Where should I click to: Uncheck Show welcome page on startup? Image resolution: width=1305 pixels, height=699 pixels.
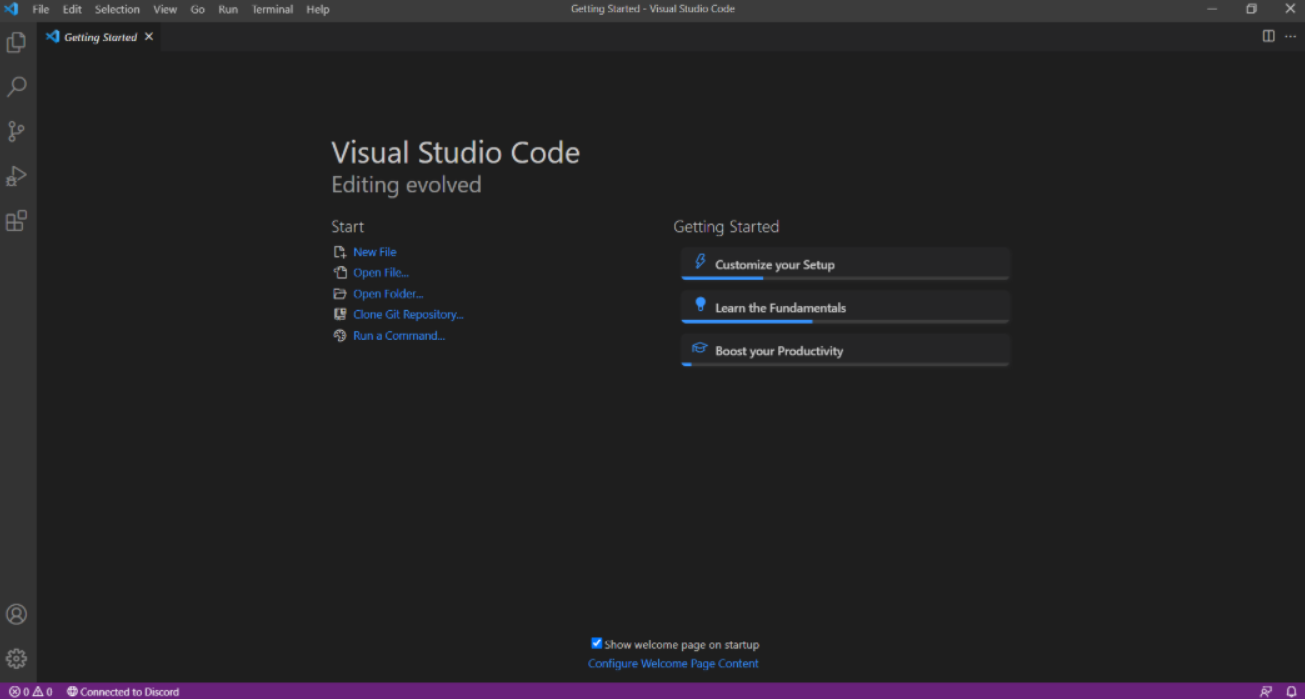click(x=596, y=643)
